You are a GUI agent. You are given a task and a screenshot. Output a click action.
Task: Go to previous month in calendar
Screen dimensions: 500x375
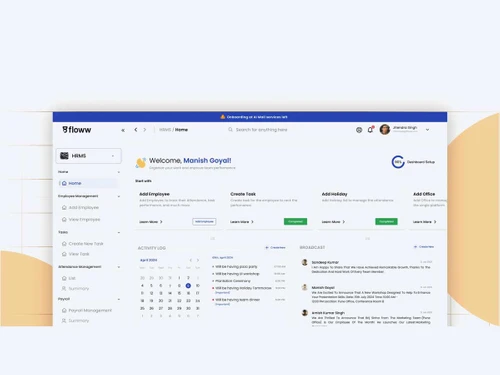click(191, 260)
